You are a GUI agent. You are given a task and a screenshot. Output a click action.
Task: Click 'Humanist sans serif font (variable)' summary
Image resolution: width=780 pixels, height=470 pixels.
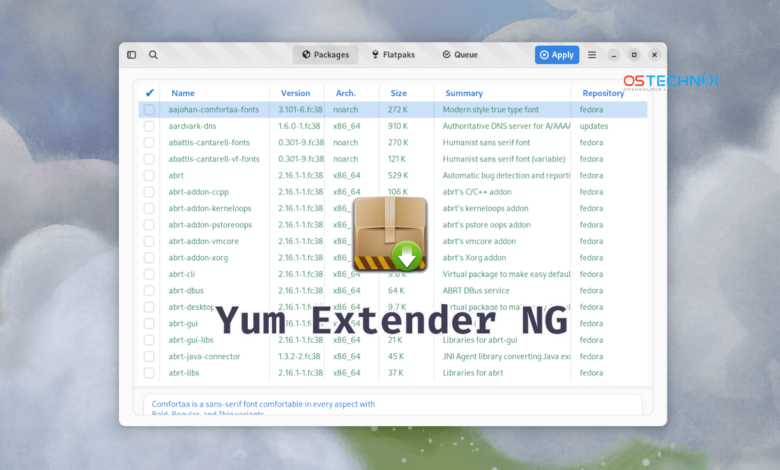pos(504,159)
